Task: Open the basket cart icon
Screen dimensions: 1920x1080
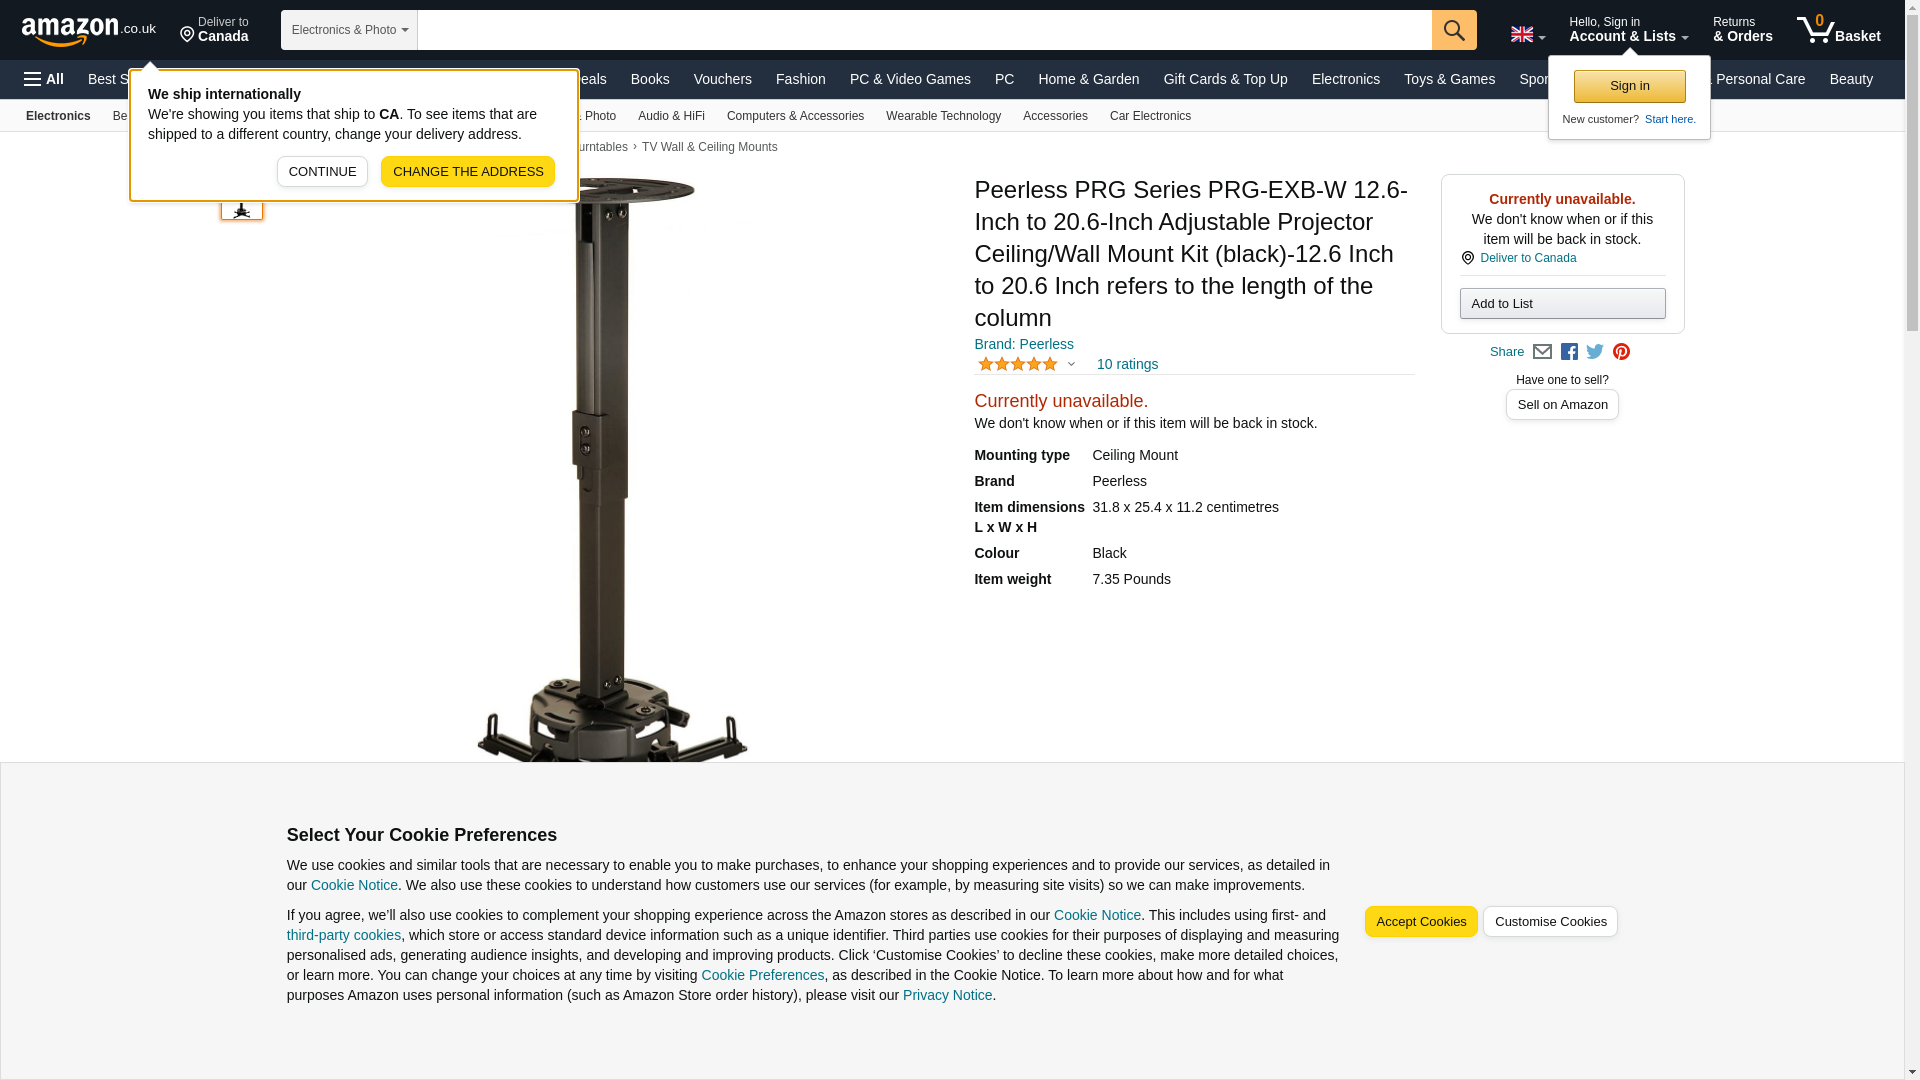Action: tap(1838, 30)
